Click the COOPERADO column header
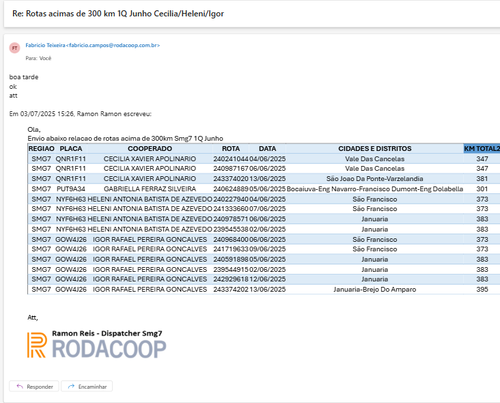 [x=150, y=149]
